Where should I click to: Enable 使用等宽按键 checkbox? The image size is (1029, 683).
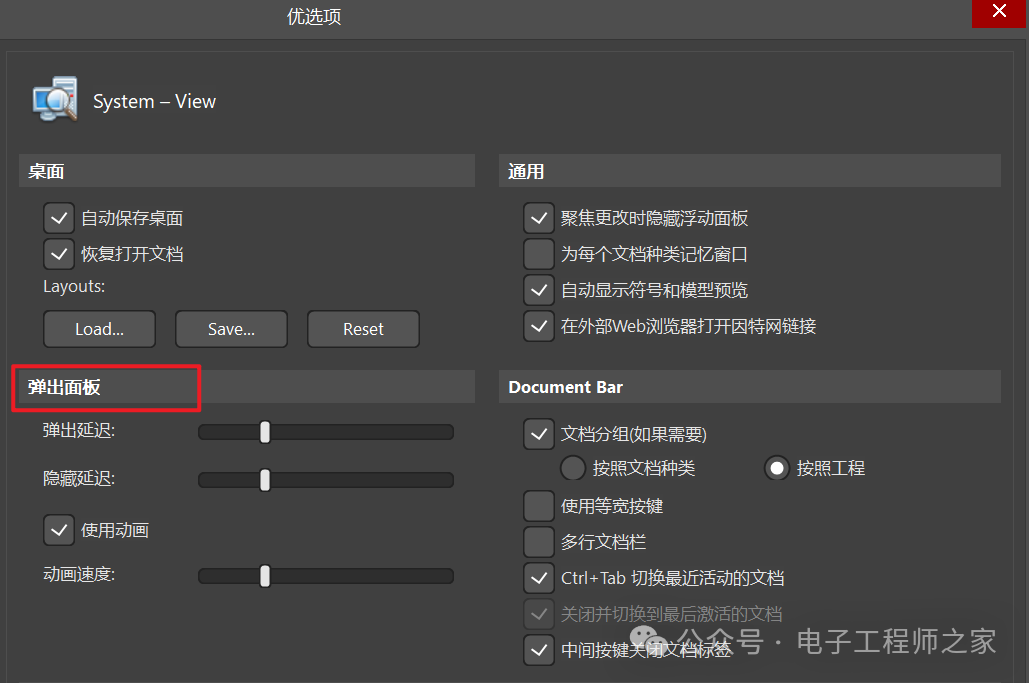(x=539, y=506)
